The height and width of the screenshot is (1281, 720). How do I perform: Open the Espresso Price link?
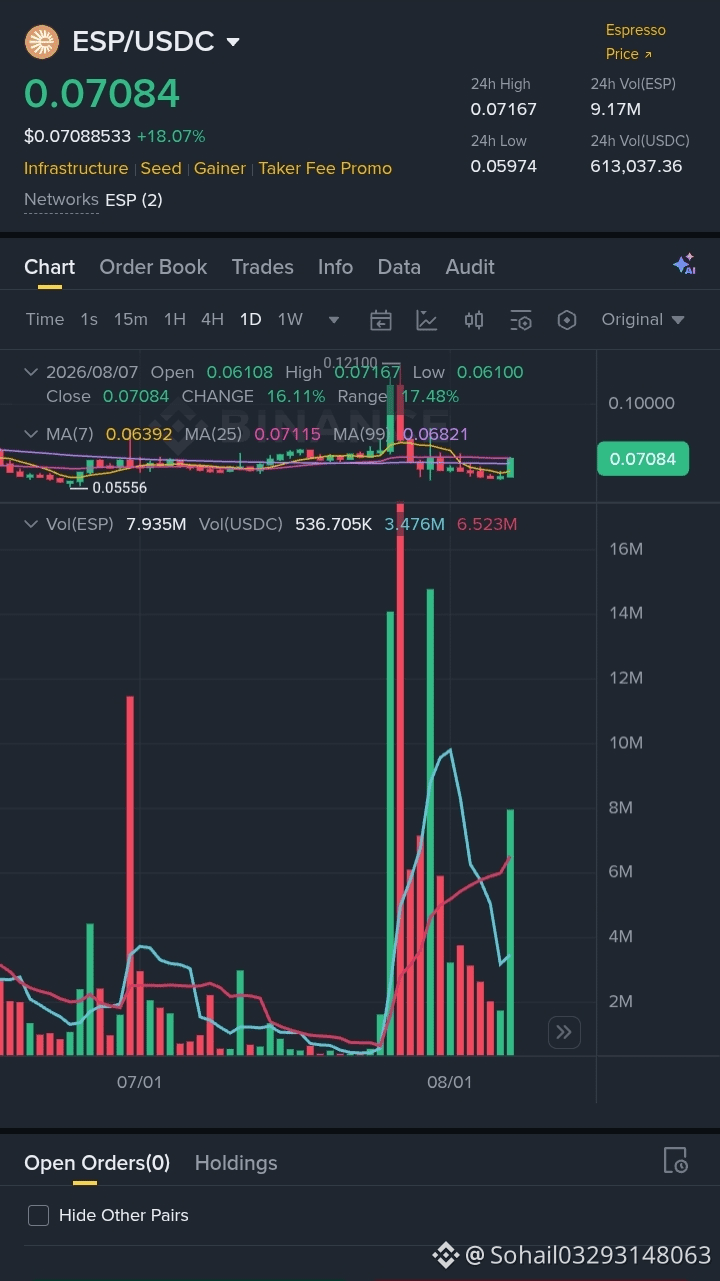635,42
